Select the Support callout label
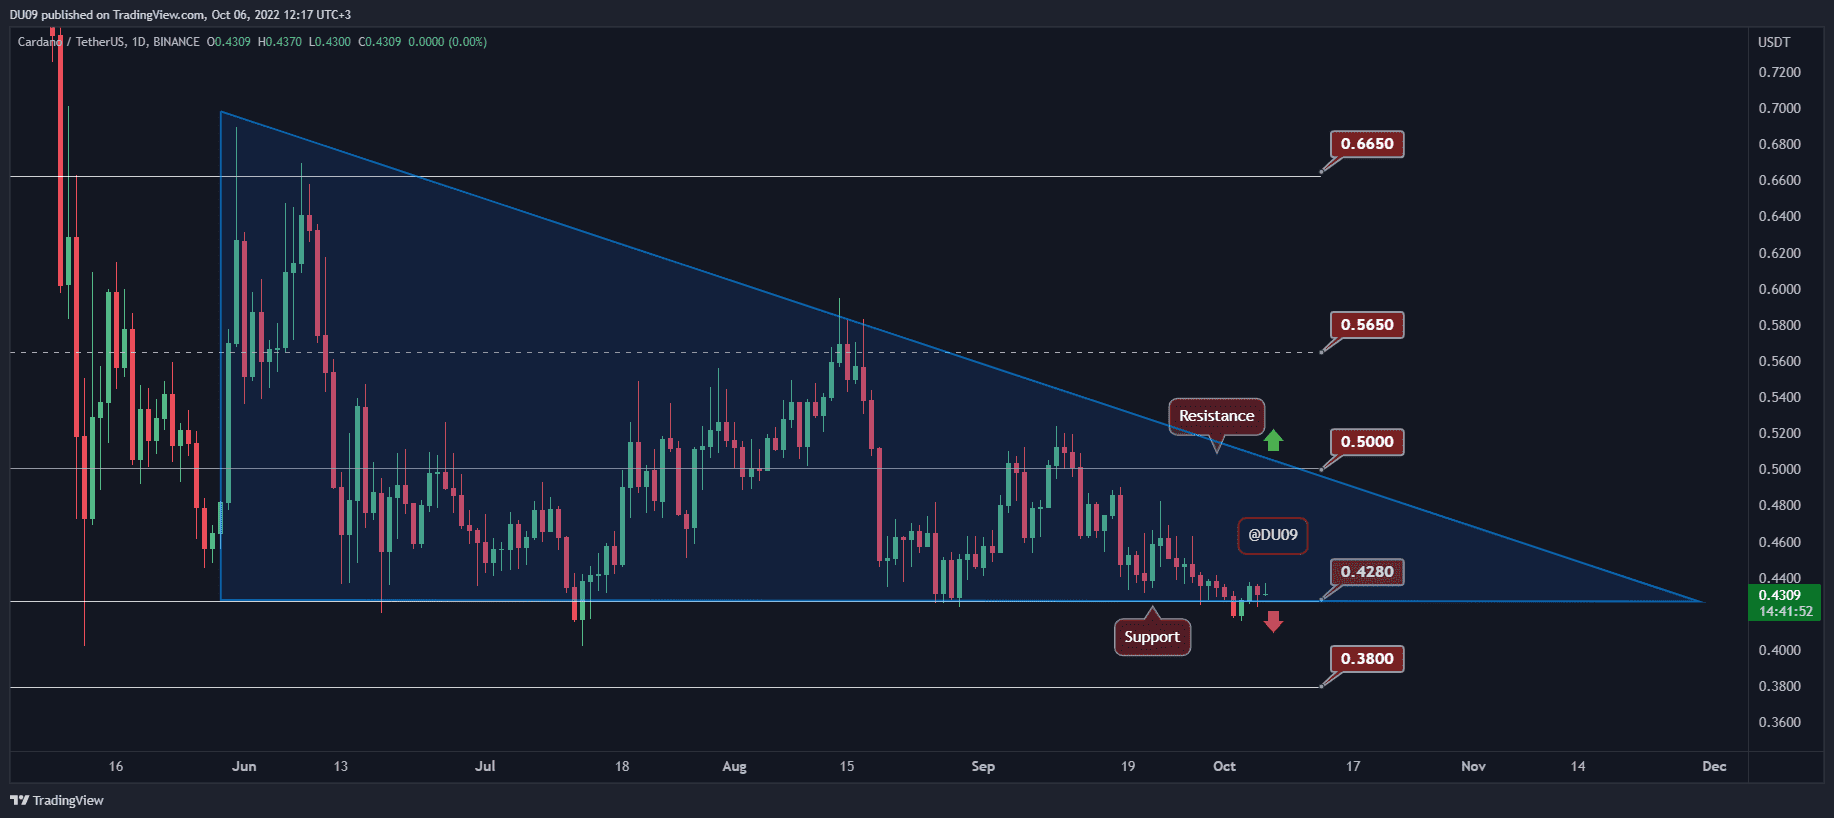 pos(1152,637)
